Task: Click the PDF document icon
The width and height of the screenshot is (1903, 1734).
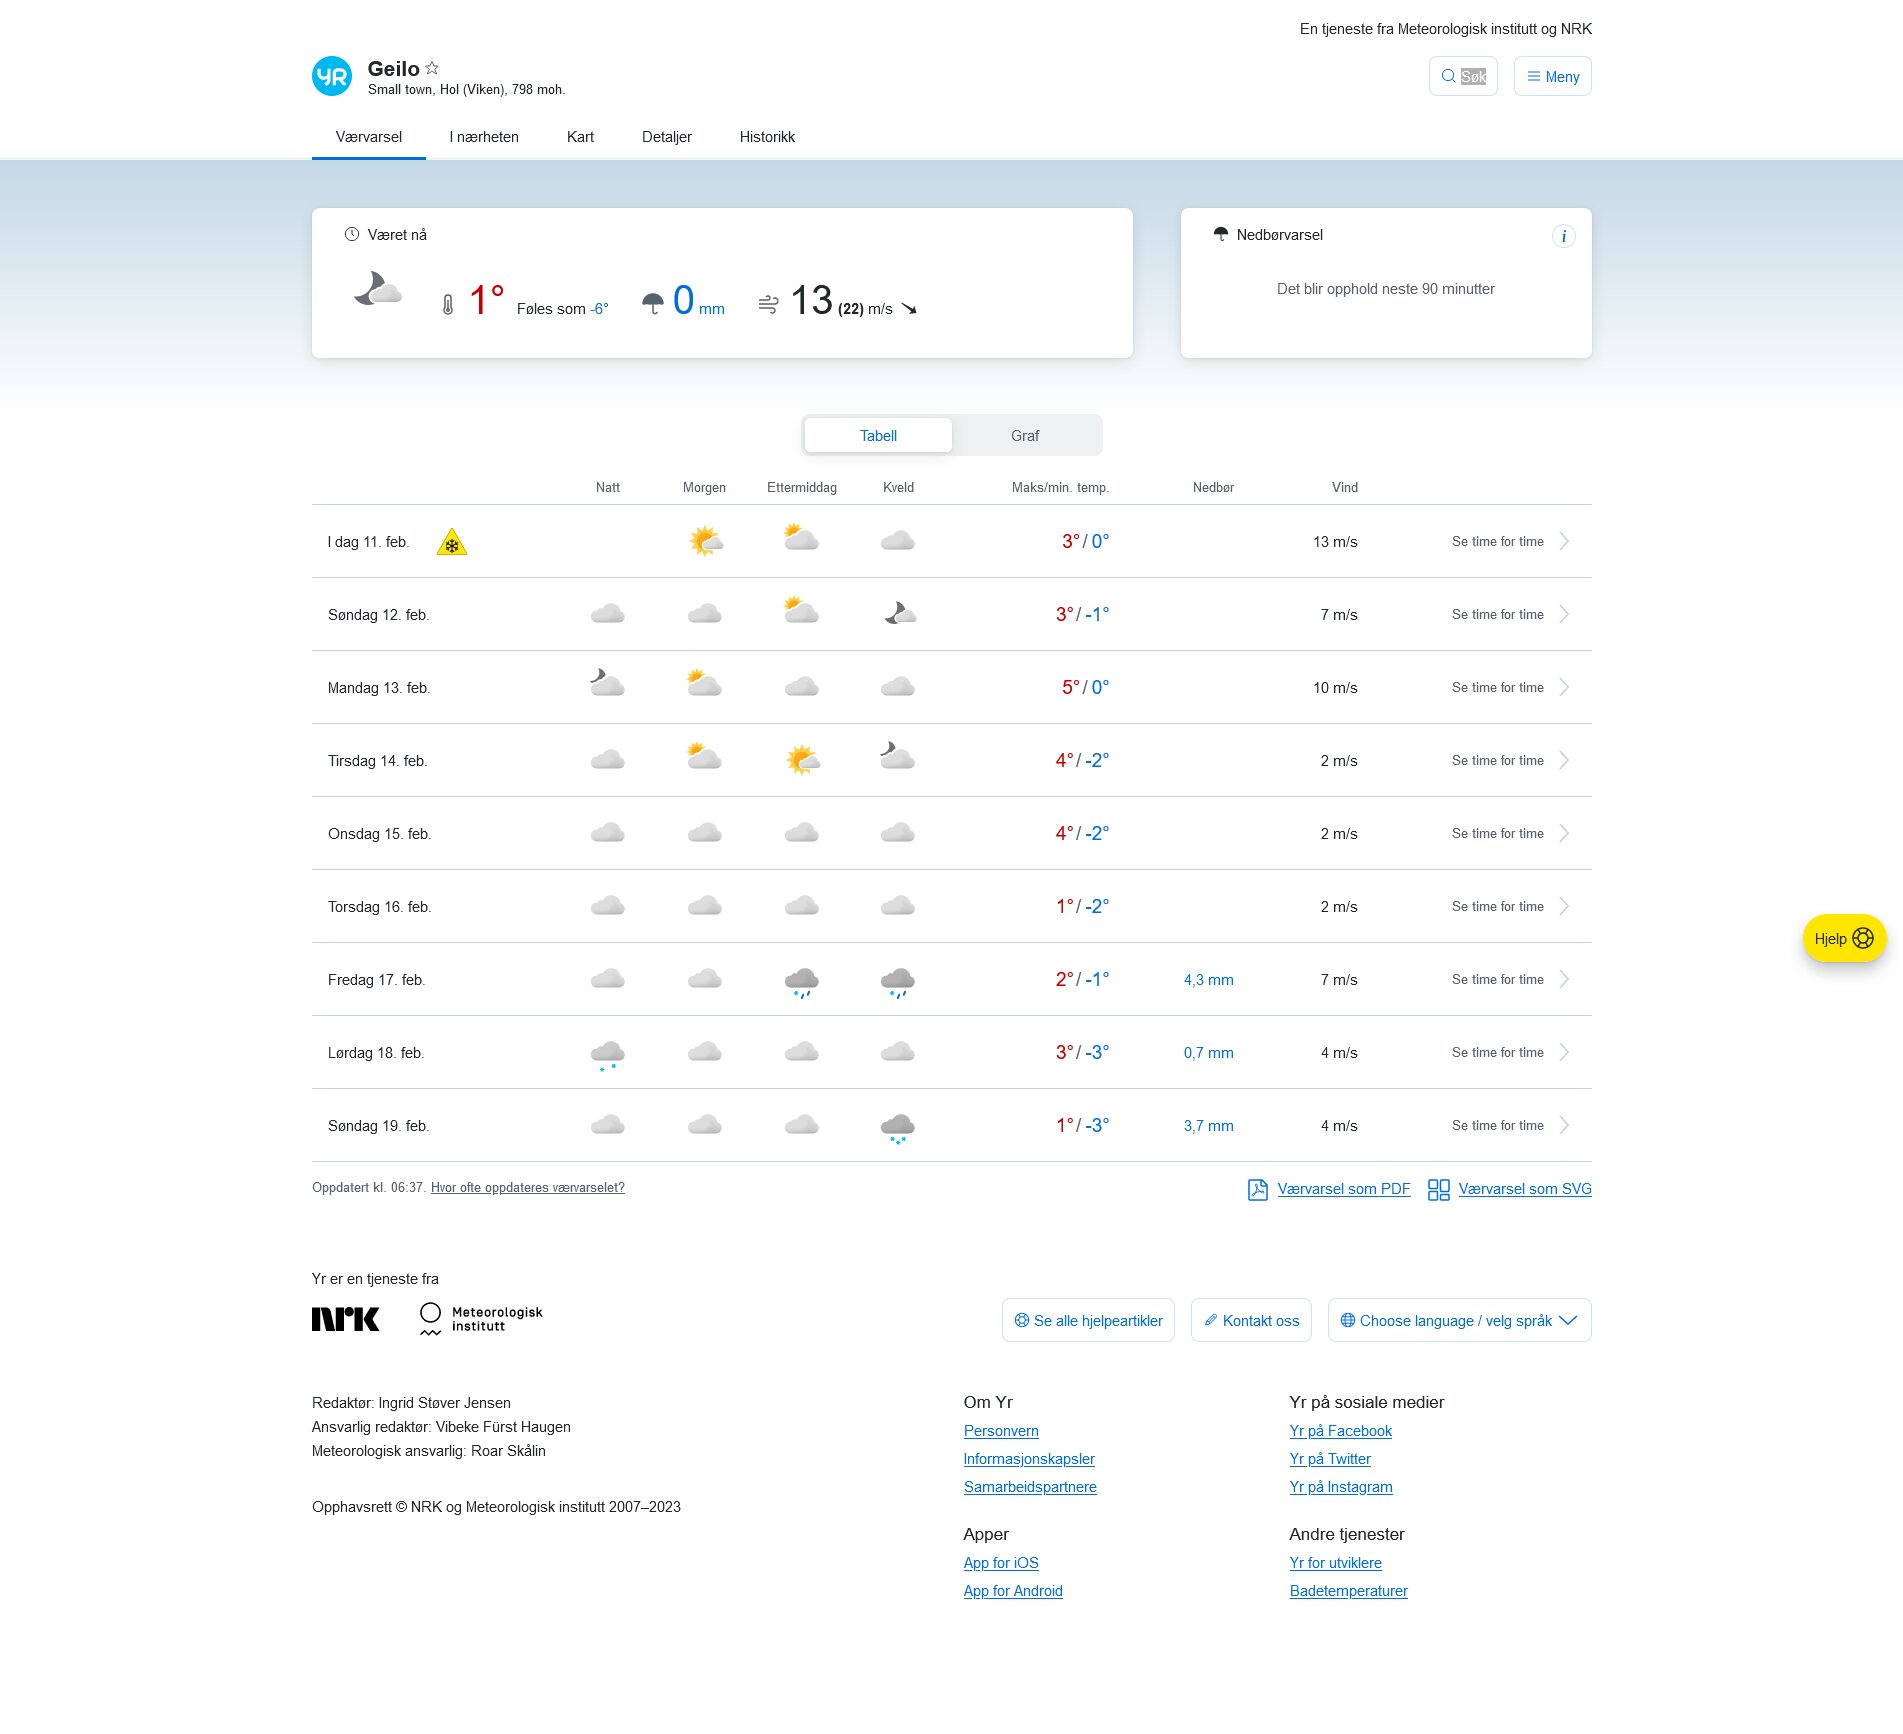Action: pyautogui.click(x=1258, y=1189)
